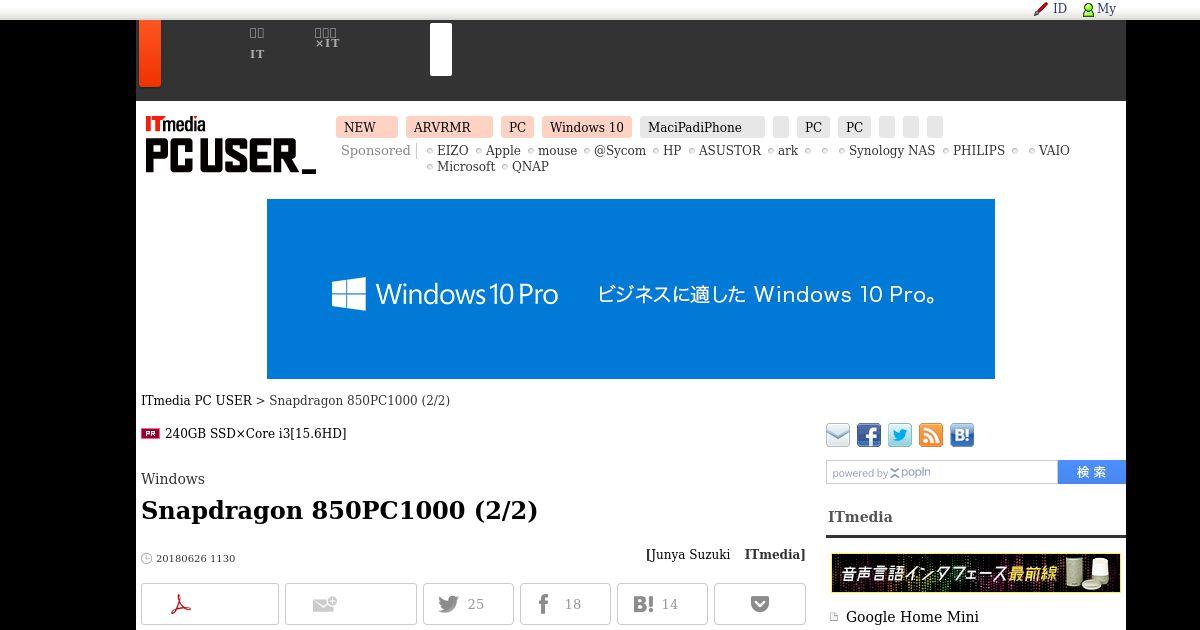Click the popIn search input field
Viewport: 1200px width, 630px height.
(942, 472)
